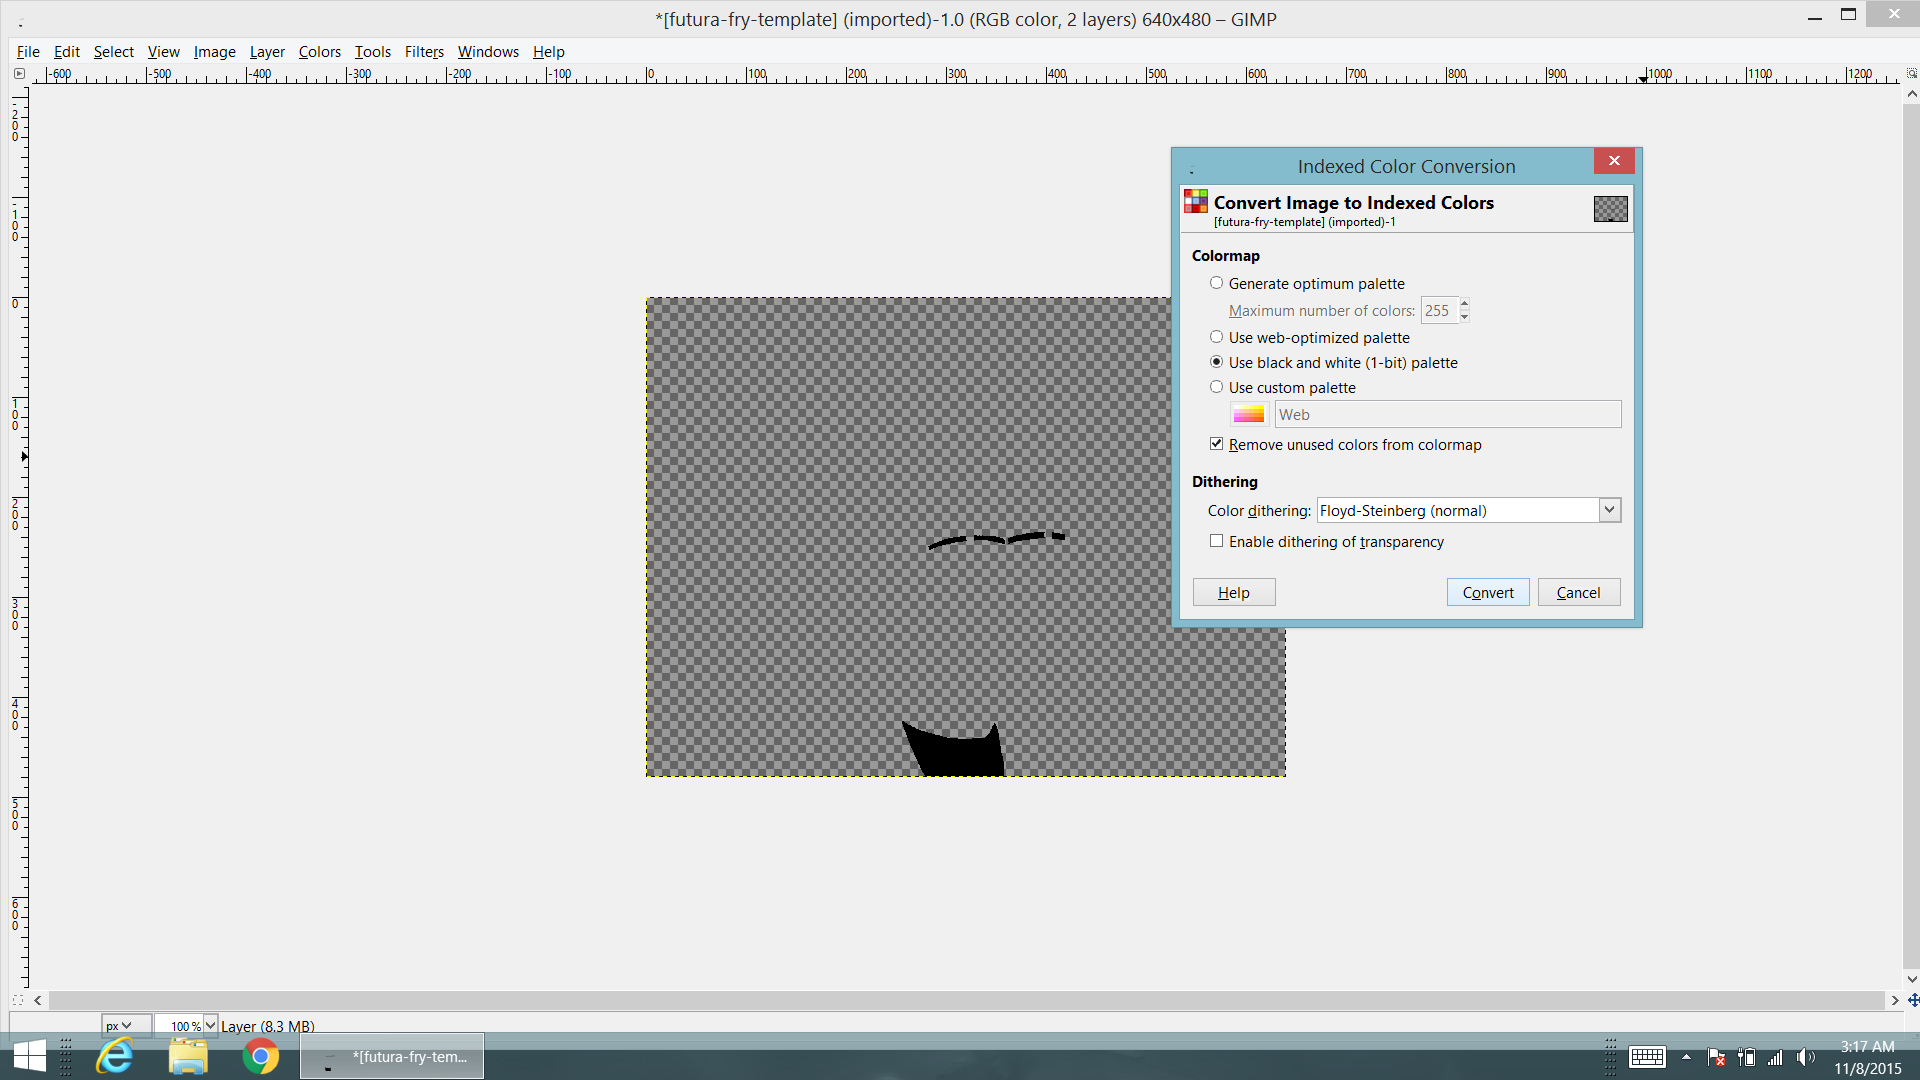Open the View menu
This screenshot has height=1080, width=1920.
[163, 52]
